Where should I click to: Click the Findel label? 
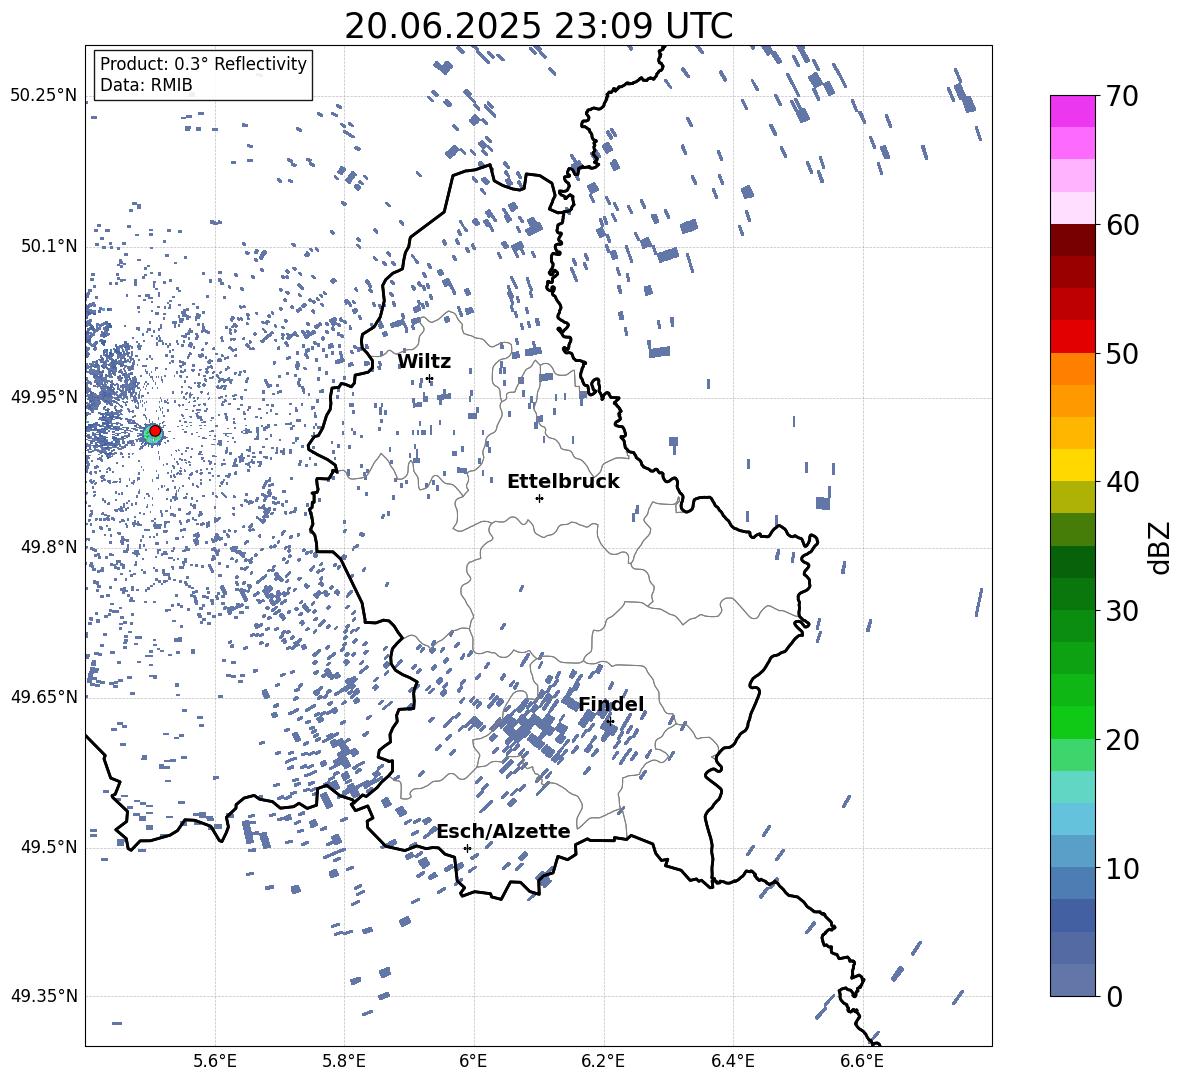click(611, 704)
